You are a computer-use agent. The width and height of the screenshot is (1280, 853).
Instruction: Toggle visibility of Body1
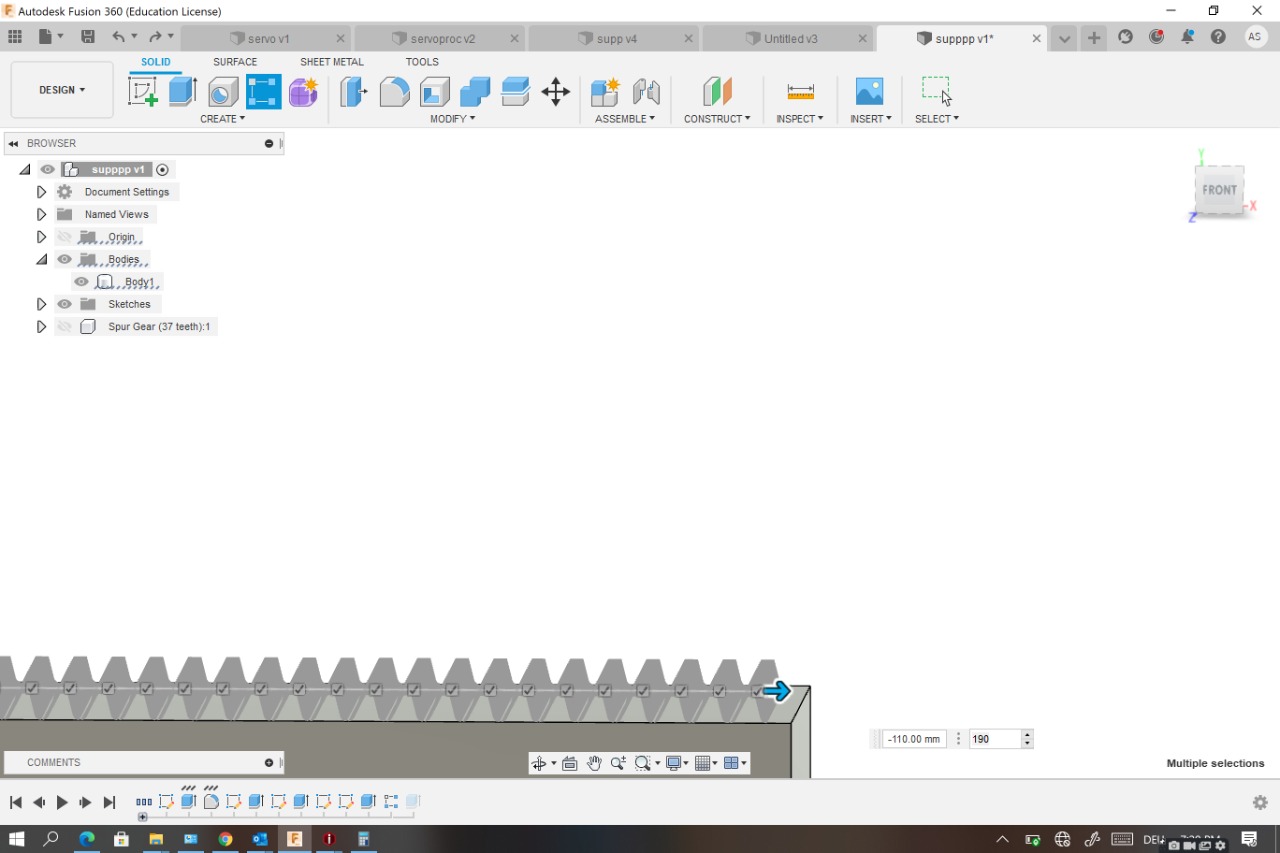[x=81, y=282]
